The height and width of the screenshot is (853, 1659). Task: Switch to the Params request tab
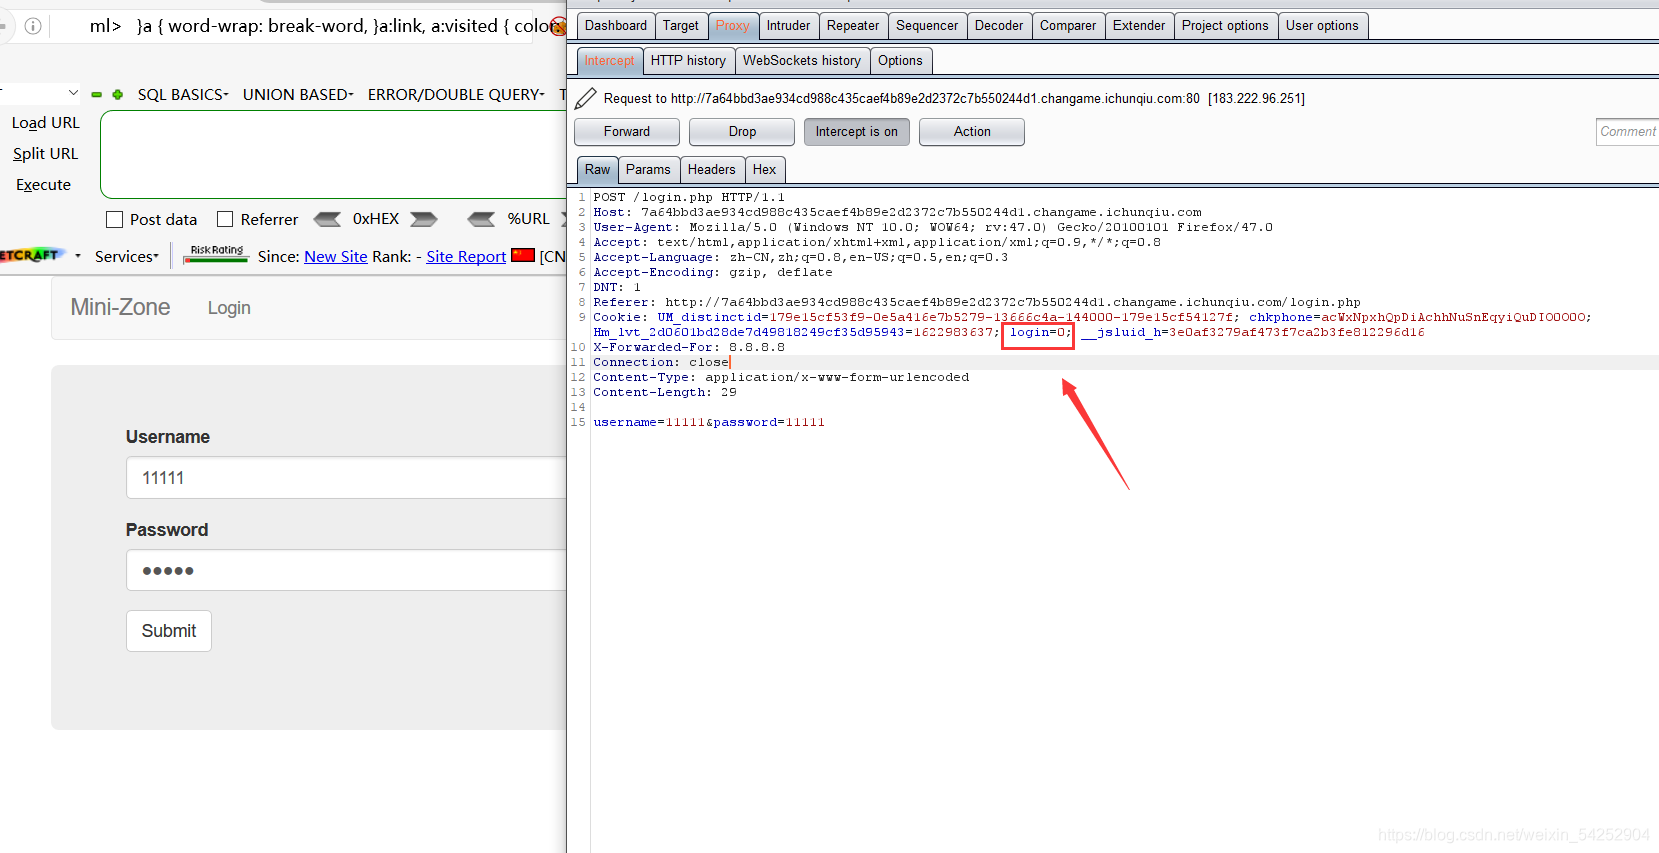648,170
